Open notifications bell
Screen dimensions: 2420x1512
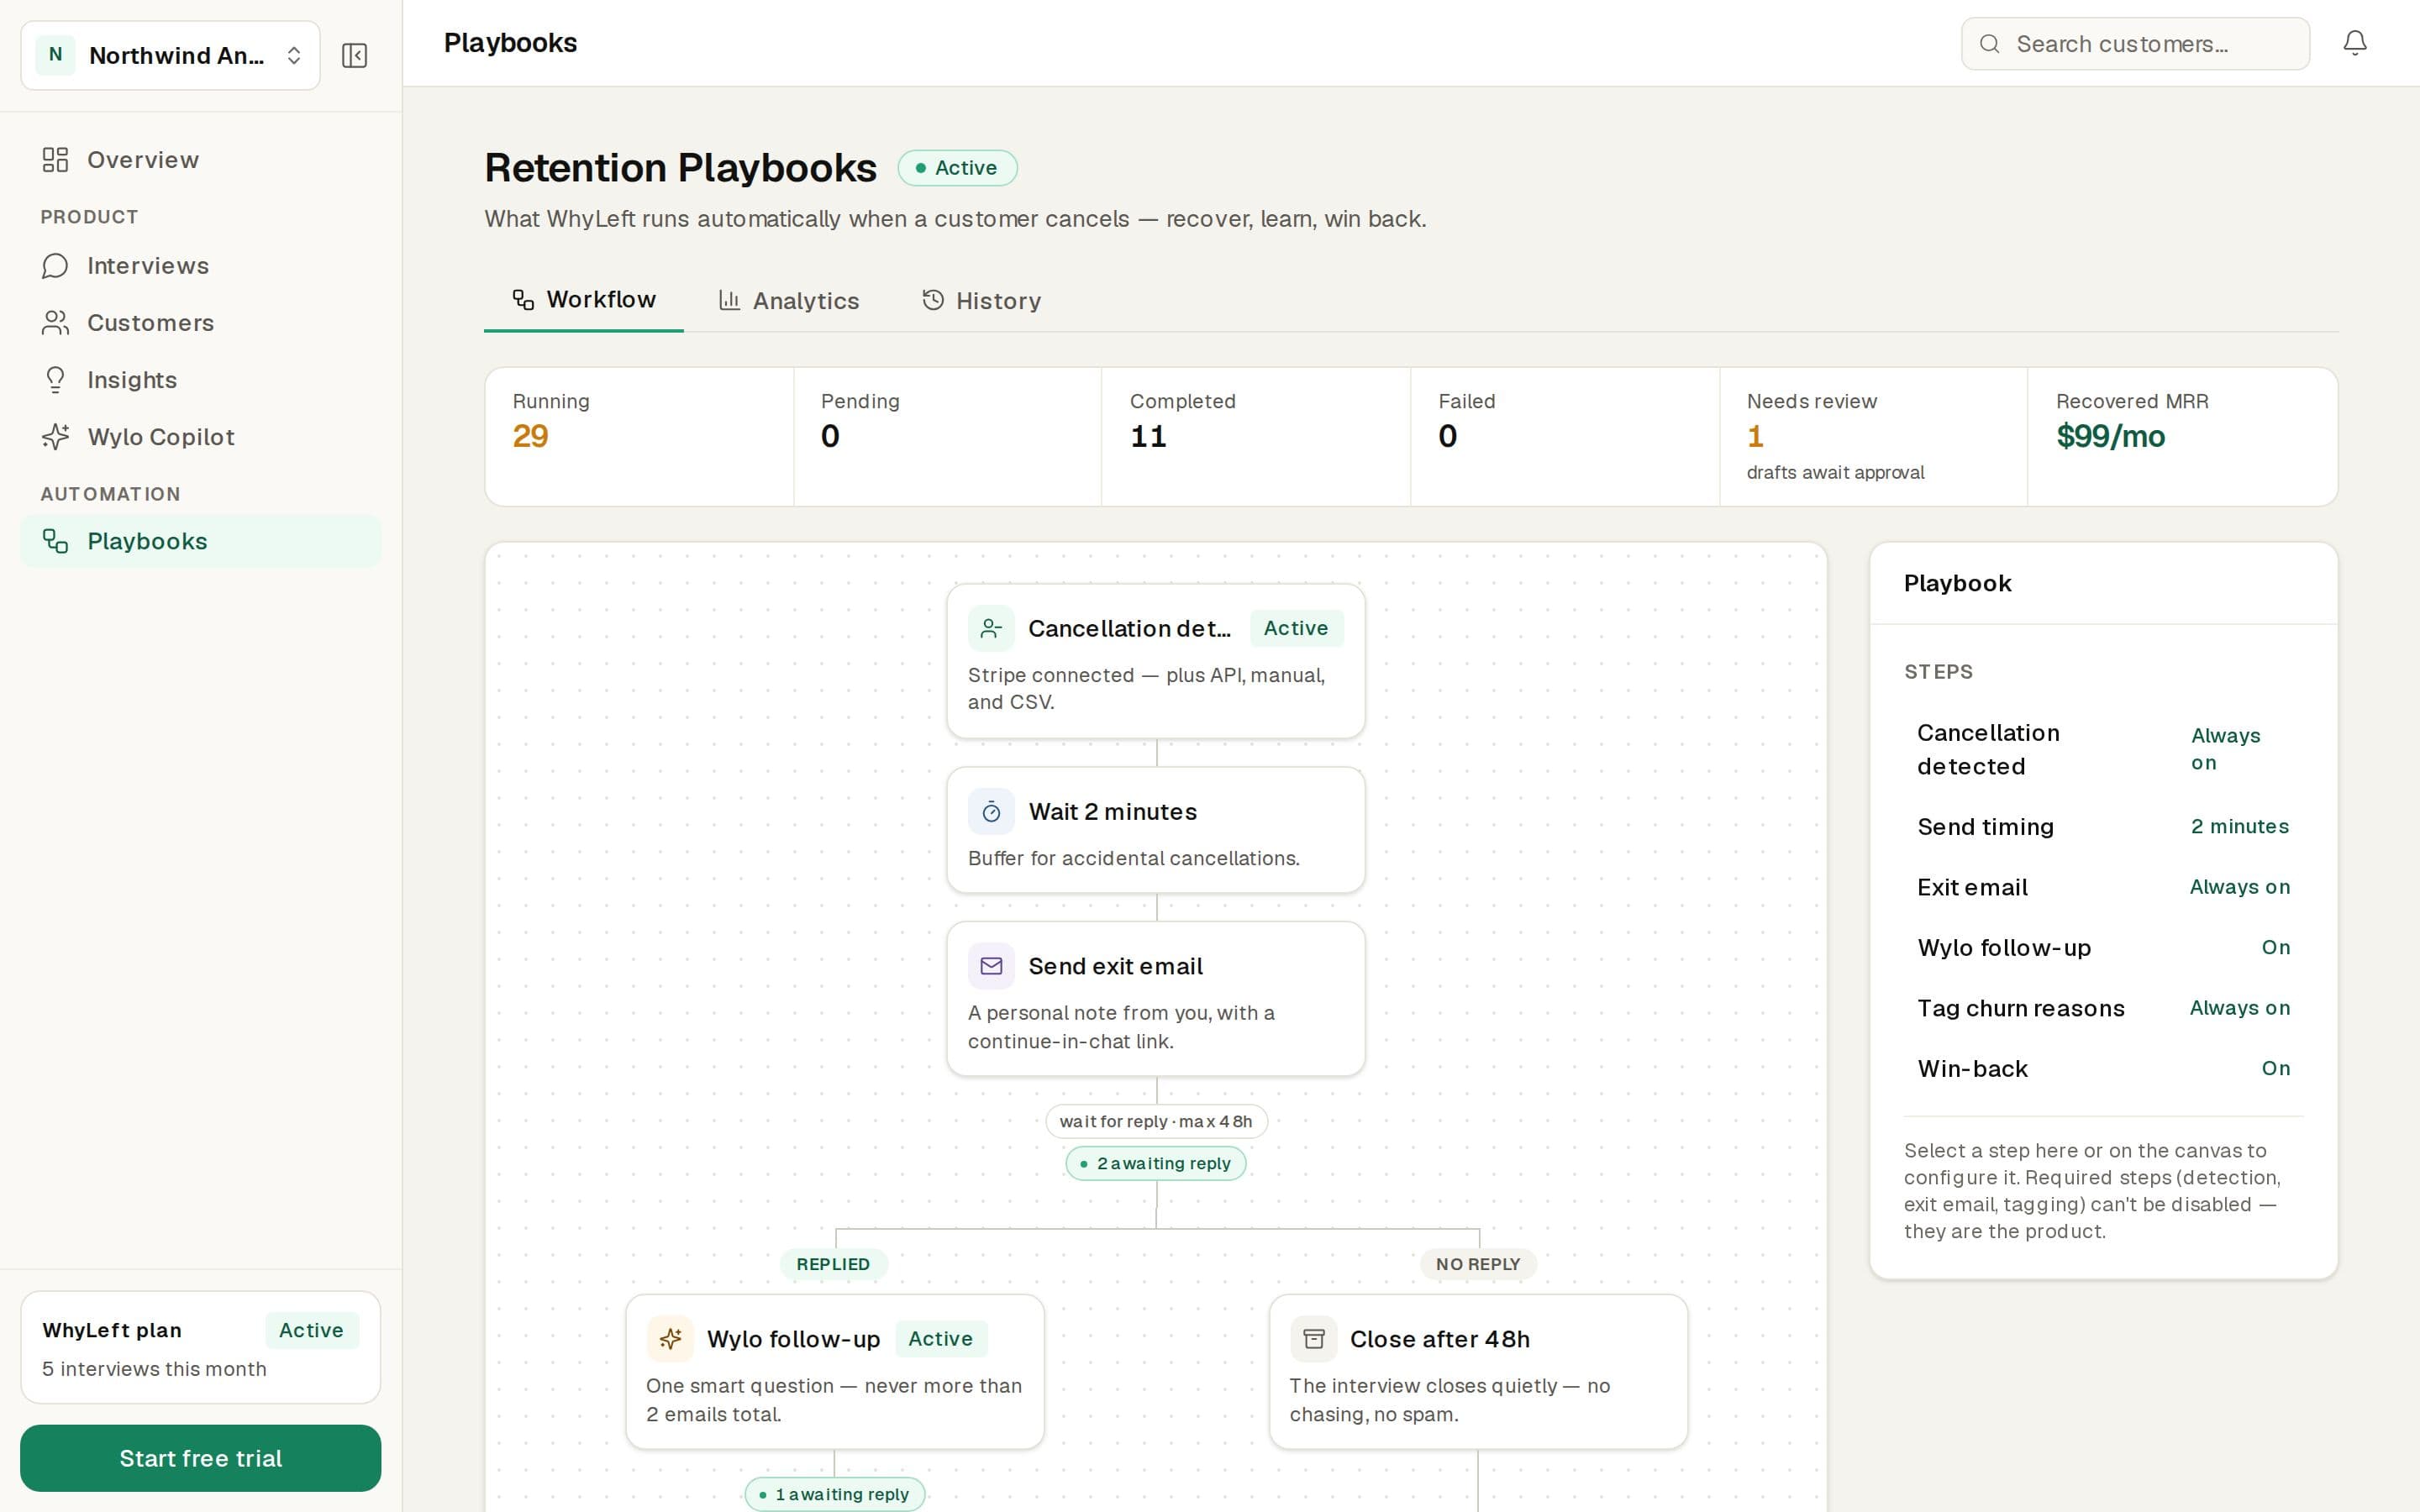point(2355,43)
